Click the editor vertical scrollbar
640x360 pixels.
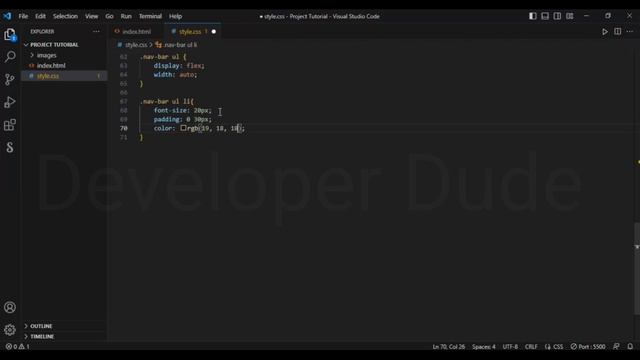637,269
